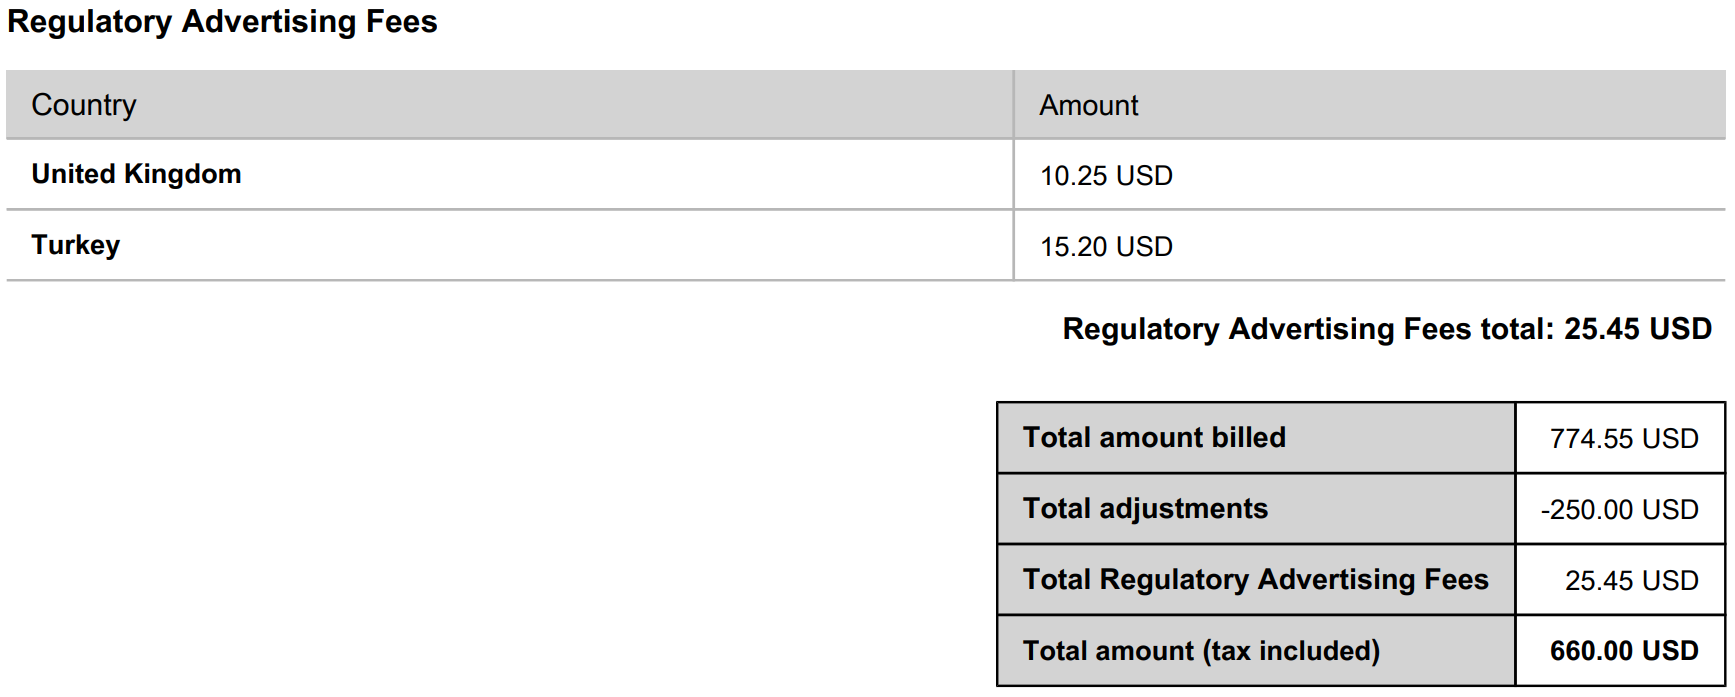Click the Total adjustments label
1735x697 pixels.
tap(1145, 509)
